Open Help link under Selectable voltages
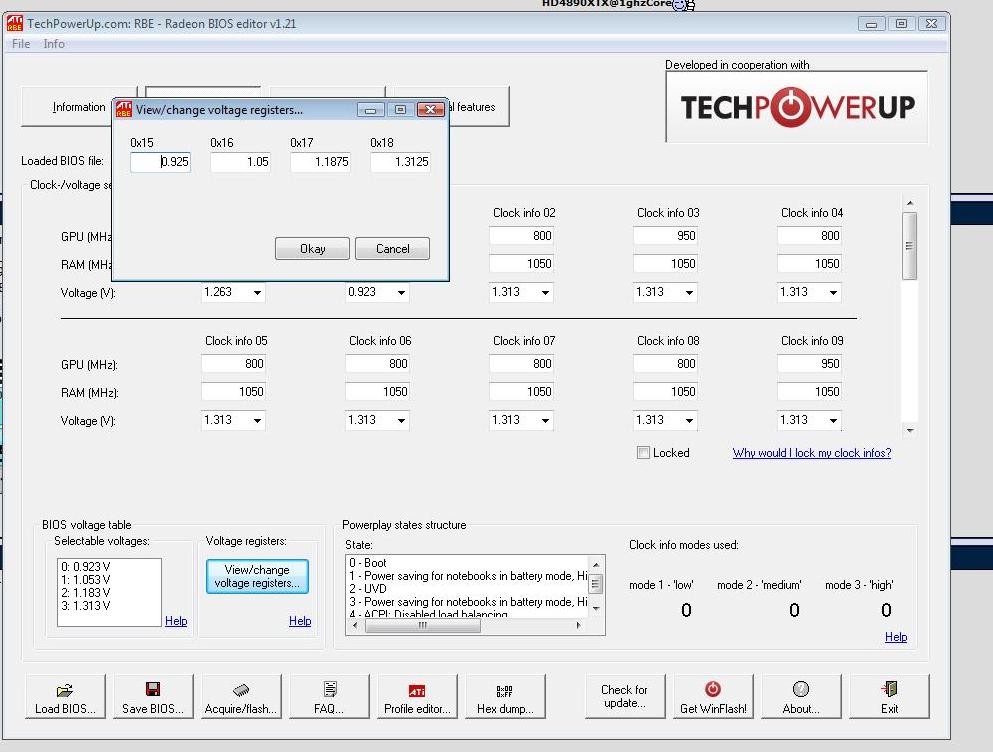The width and height of the screenshot is (993, 752). pyautogui.click(x=176, y=621)
